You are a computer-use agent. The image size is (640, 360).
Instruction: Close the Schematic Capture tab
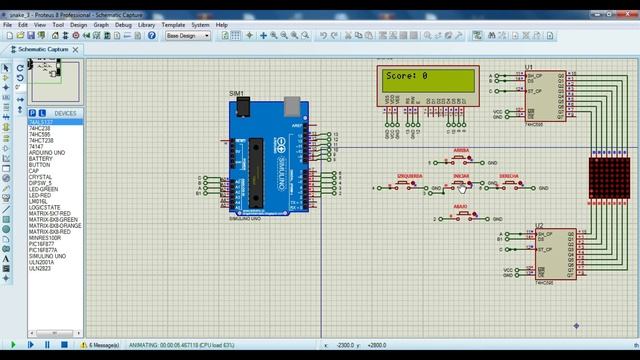pyautogui.click(x=76, y=50)
